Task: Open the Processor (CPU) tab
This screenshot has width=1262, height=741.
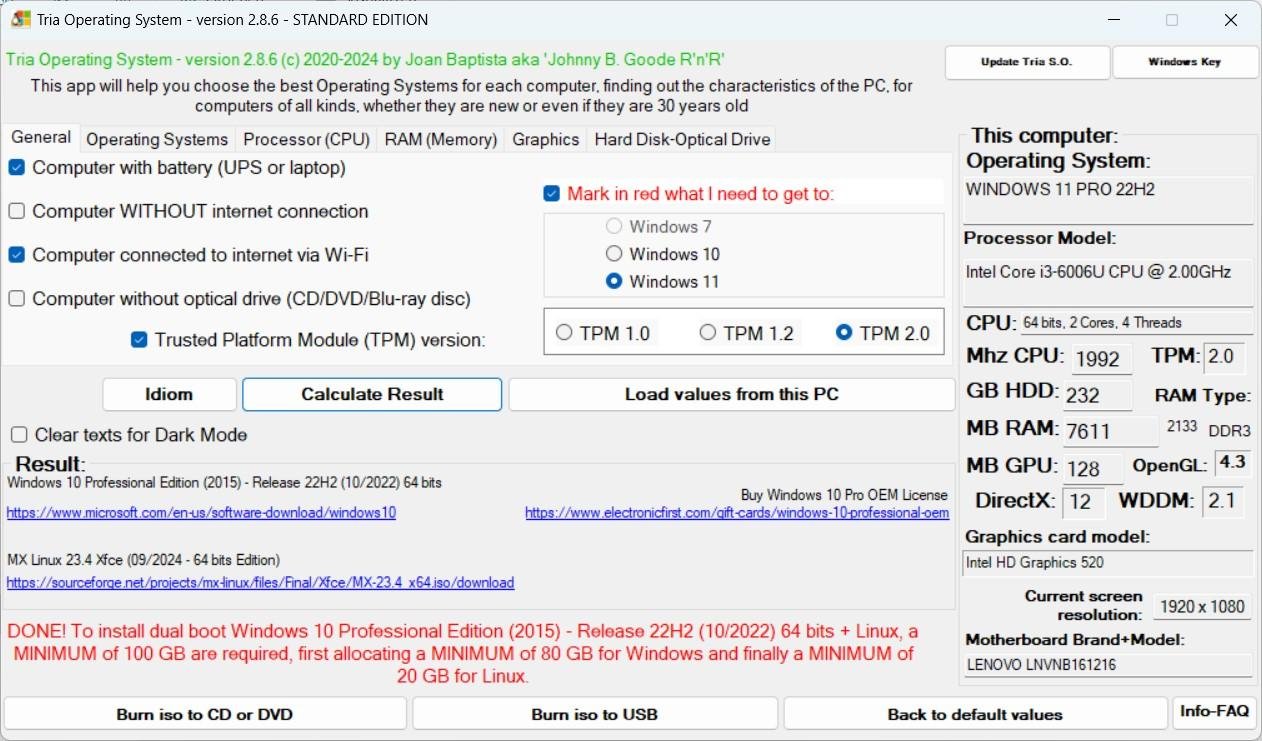Action: click(306, 140)
